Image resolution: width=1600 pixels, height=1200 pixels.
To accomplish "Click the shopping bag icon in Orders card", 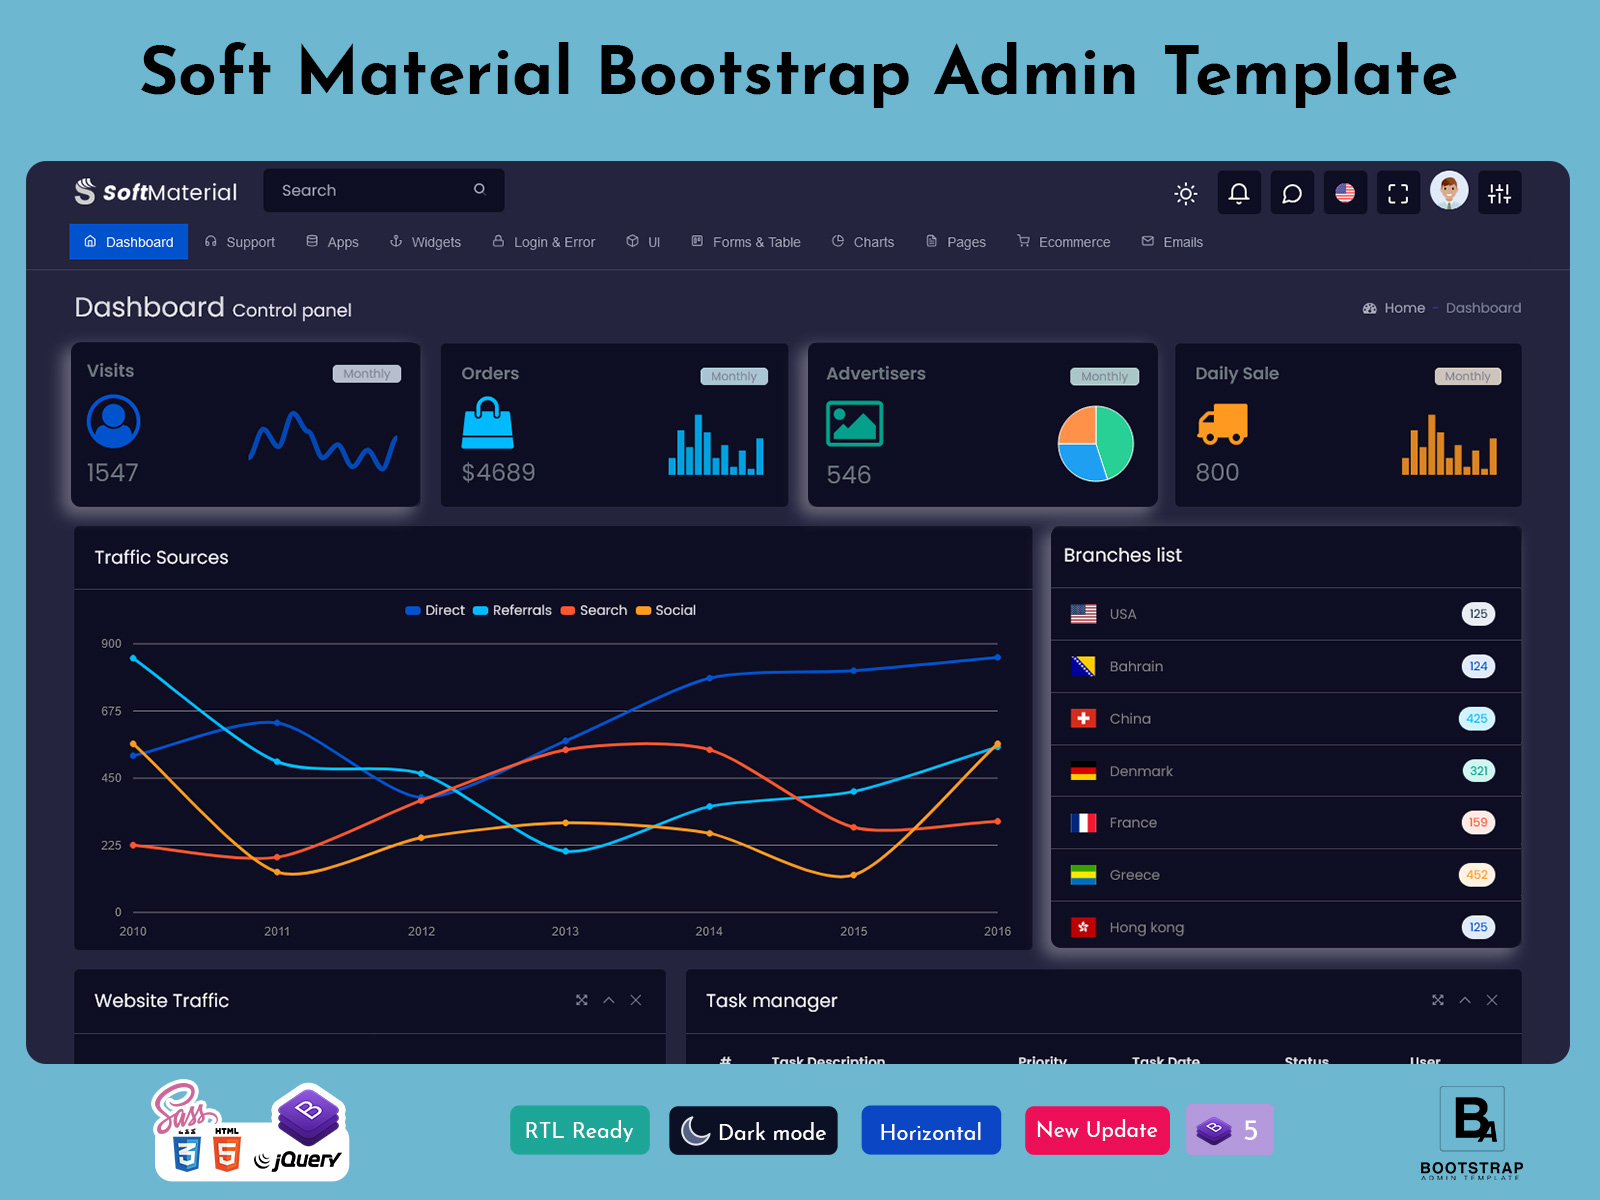I will click(489, 424).
